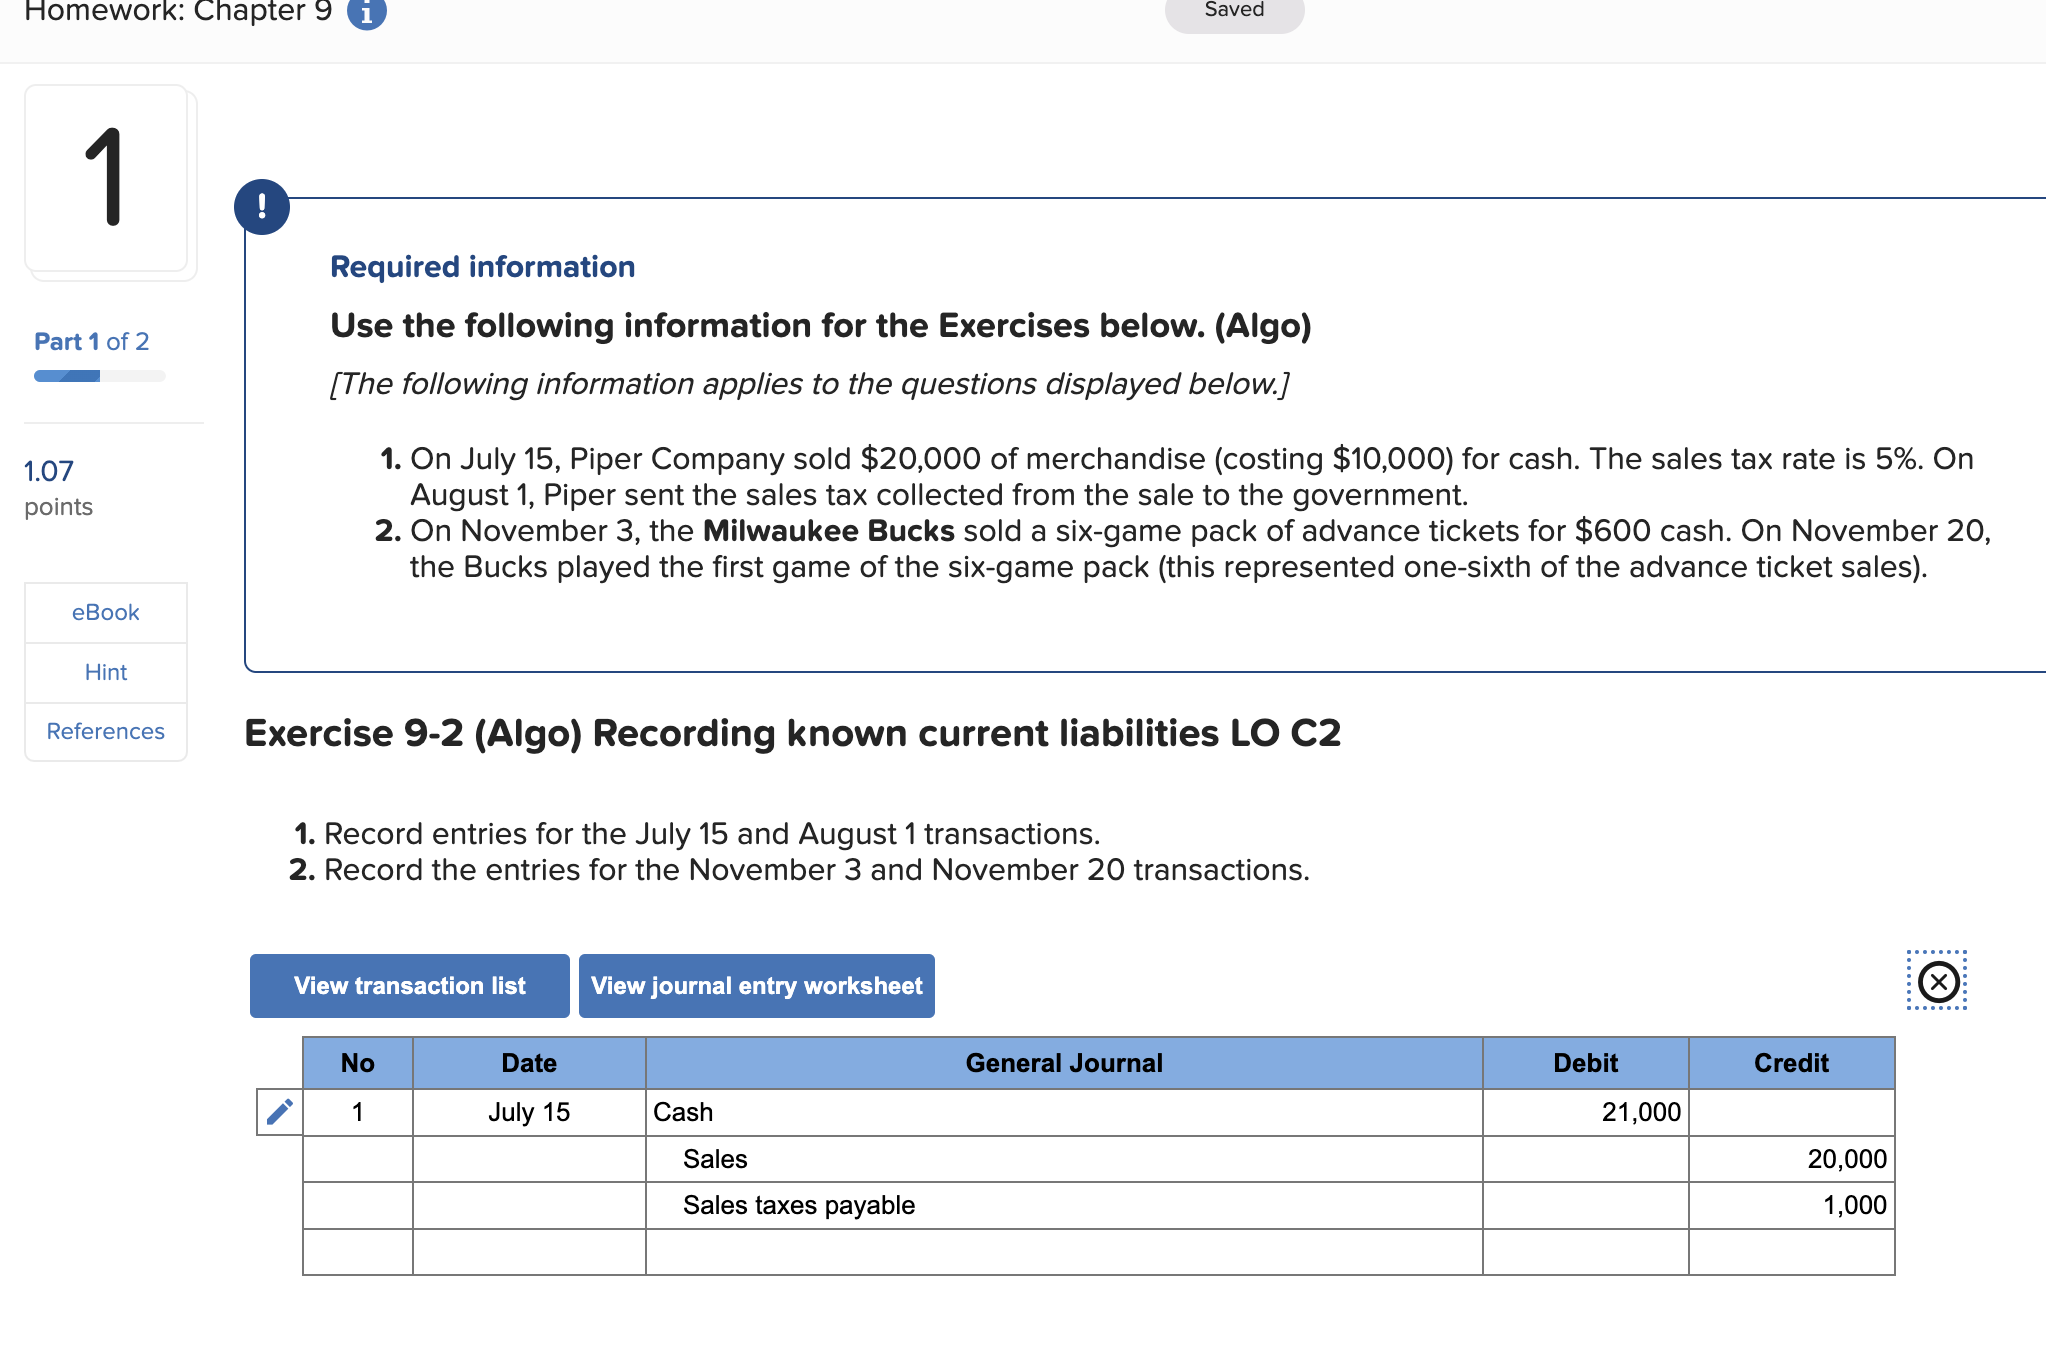This screenshot has height=1348, width=2046.
Task: Click the 1.07 points label
Action: point(58,488)
